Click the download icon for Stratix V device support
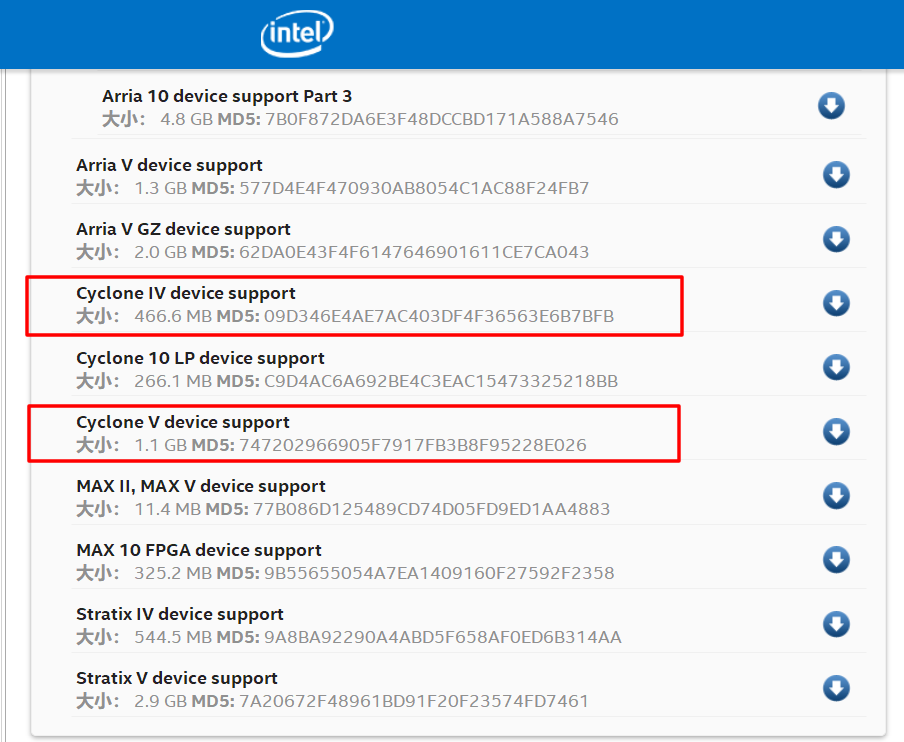 (836, 688)
